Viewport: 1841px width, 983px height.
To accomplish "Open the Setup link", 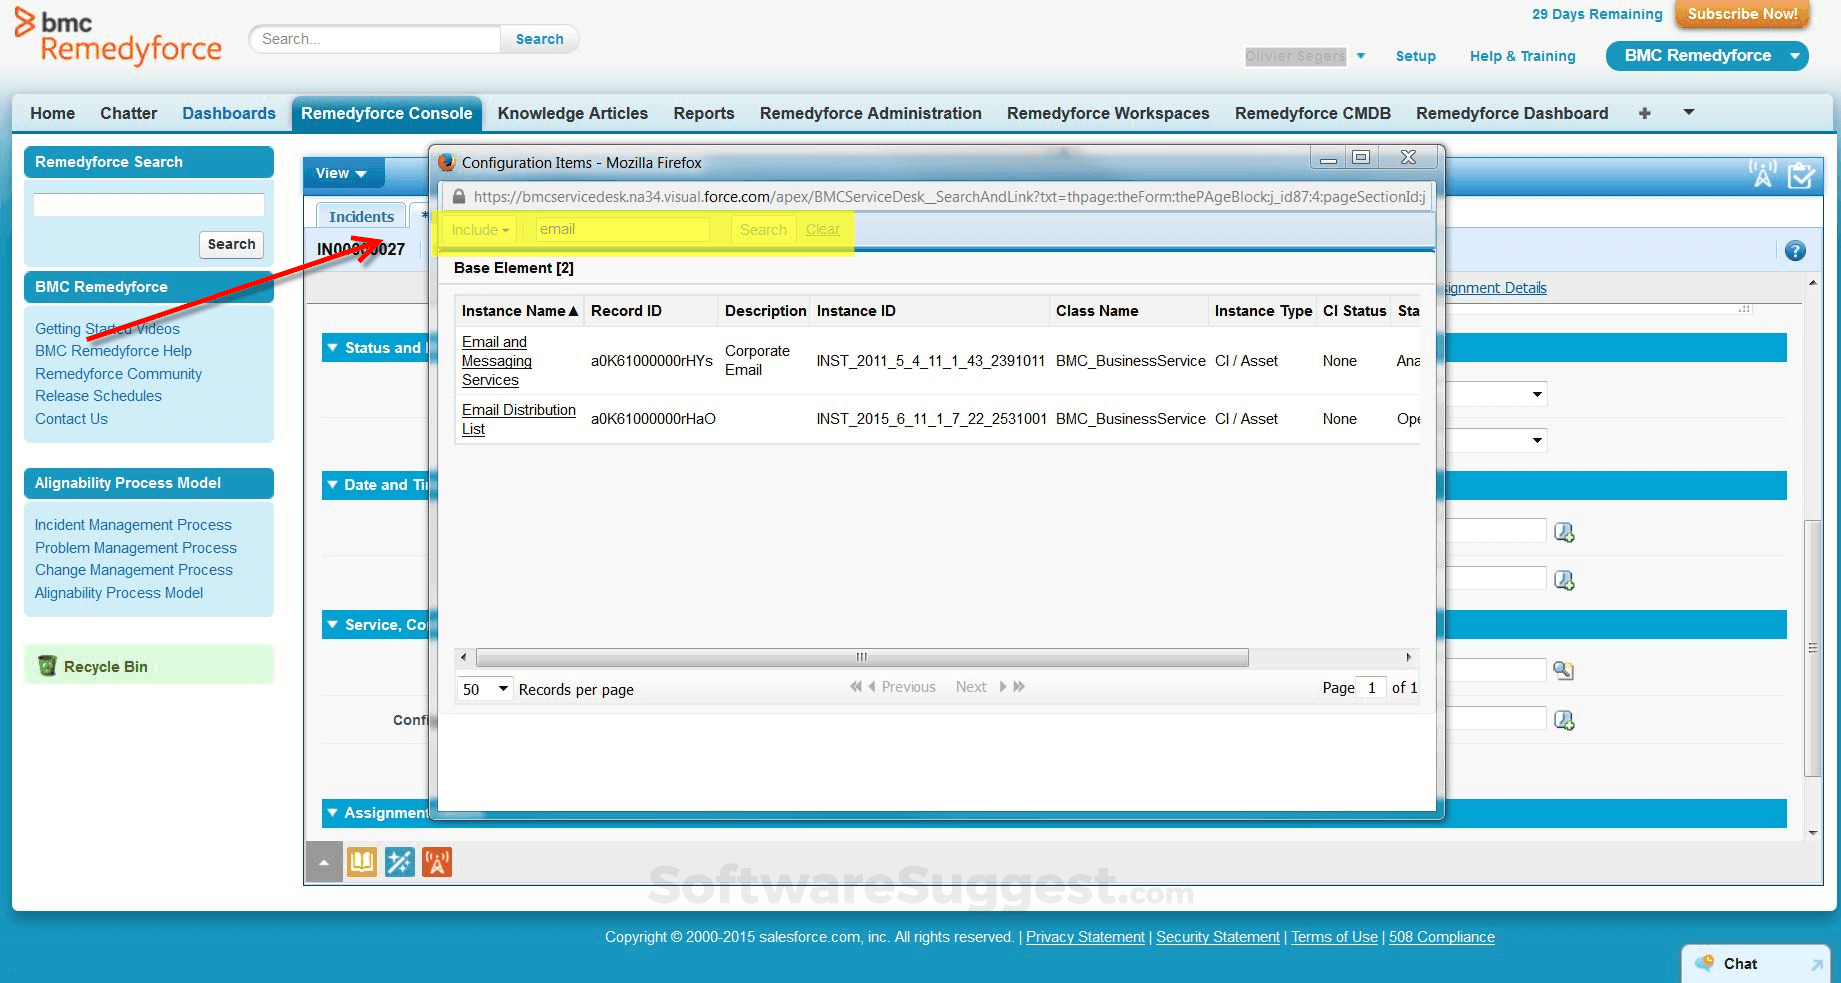I will 1416,56.
